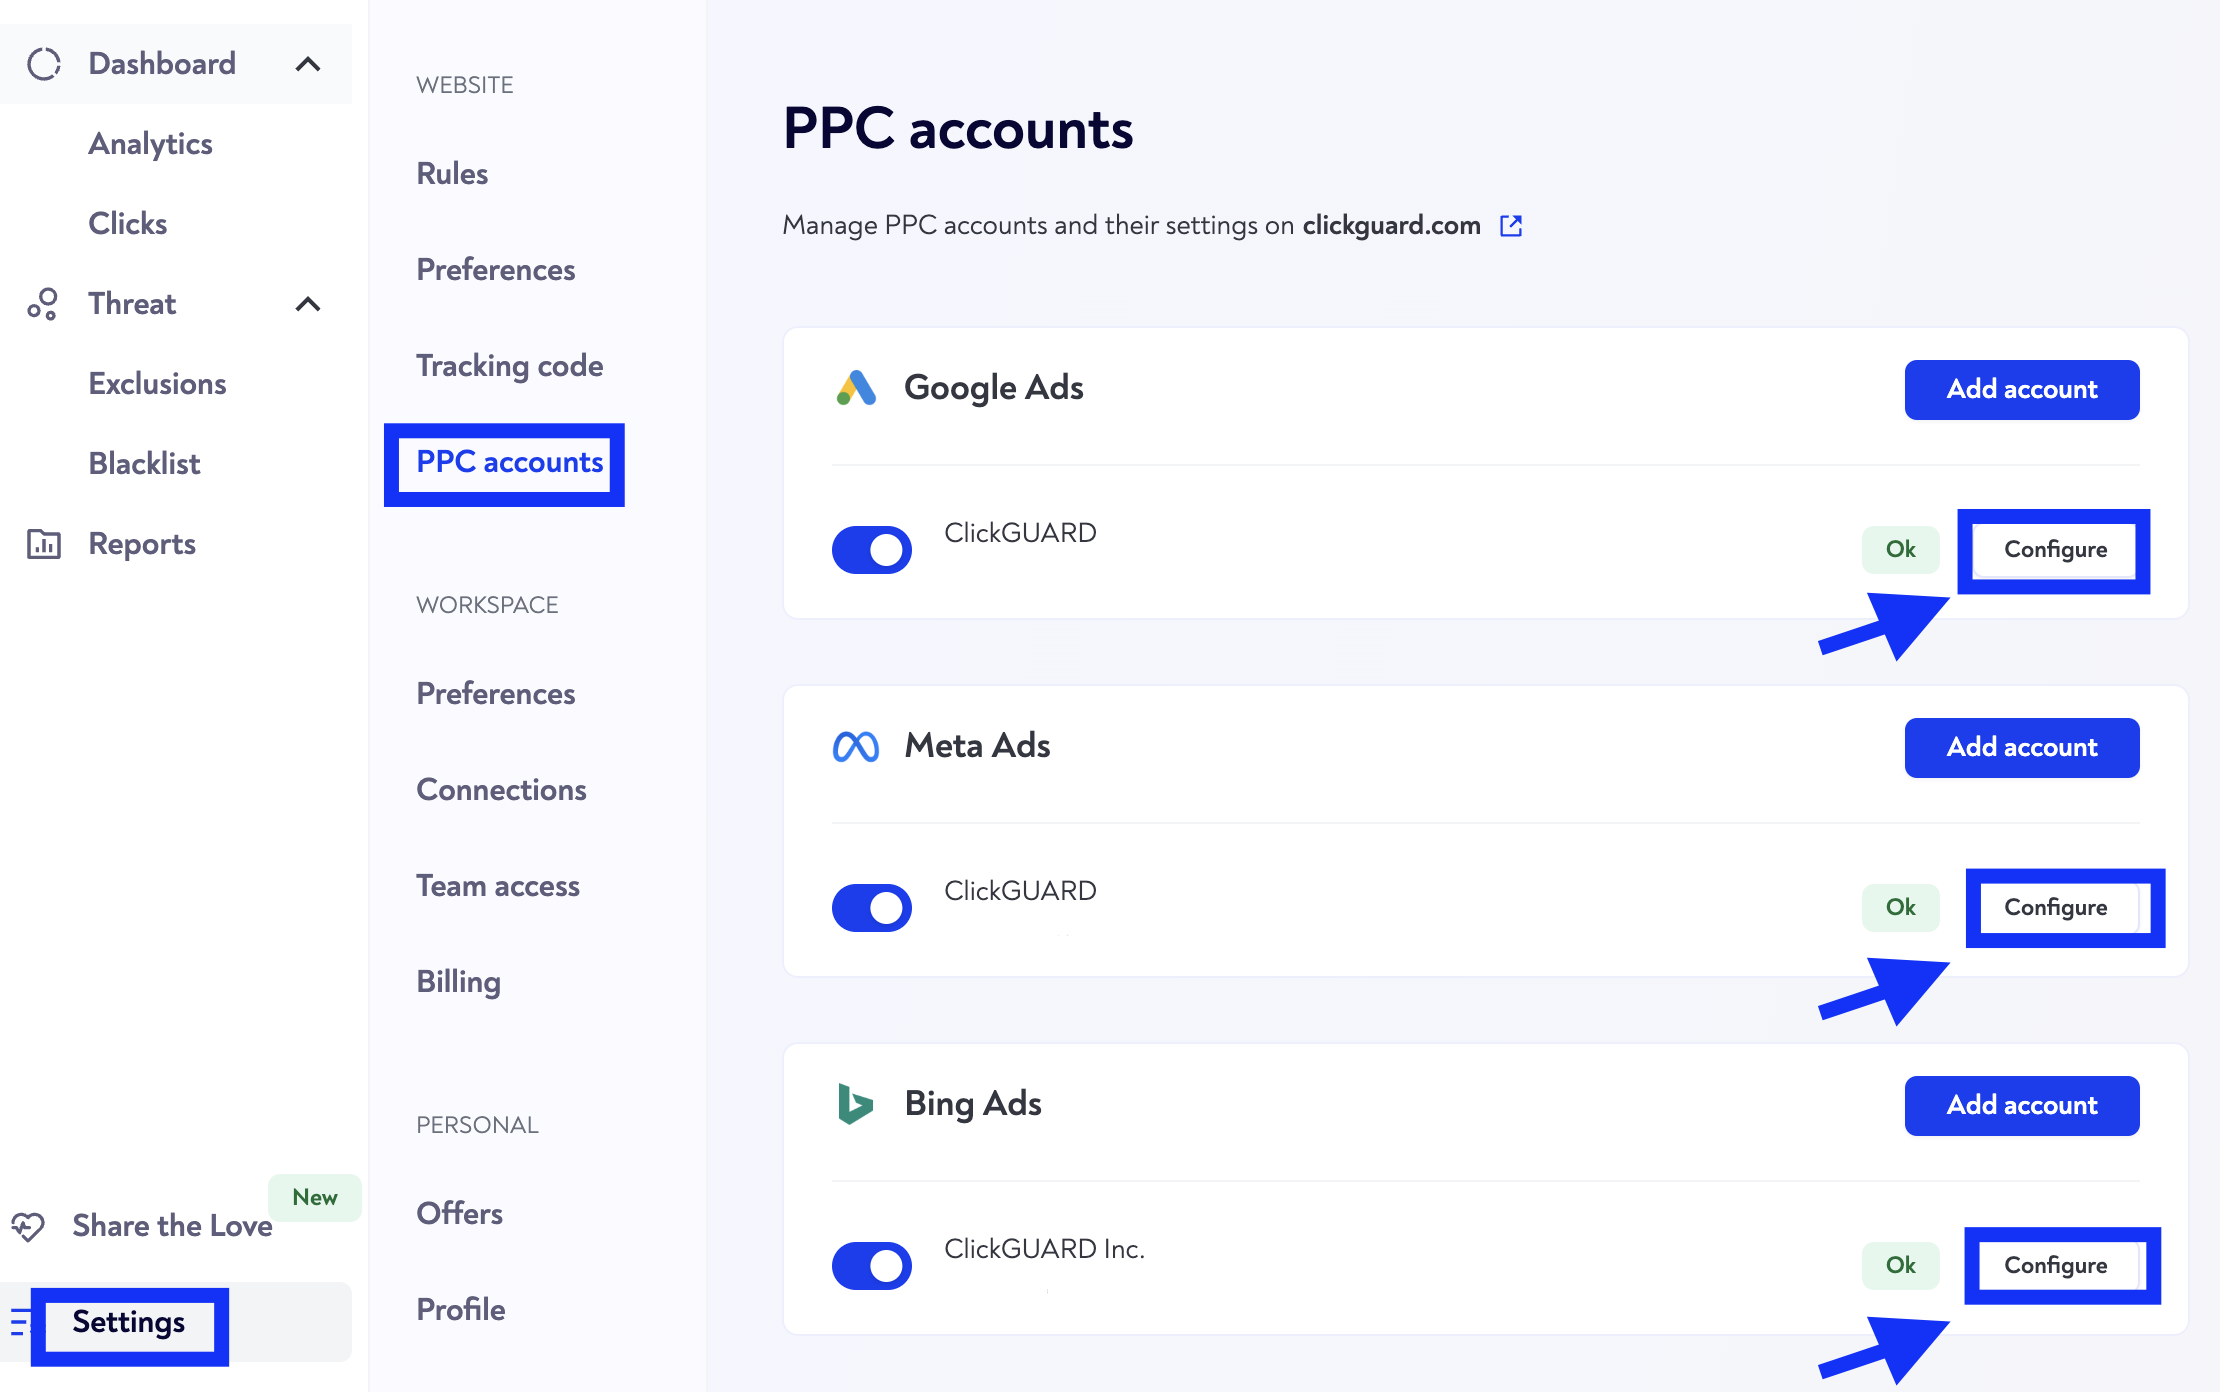Select PPC accounts settings
Viewport: 2220px width, 1392px height.
[510, 462]
